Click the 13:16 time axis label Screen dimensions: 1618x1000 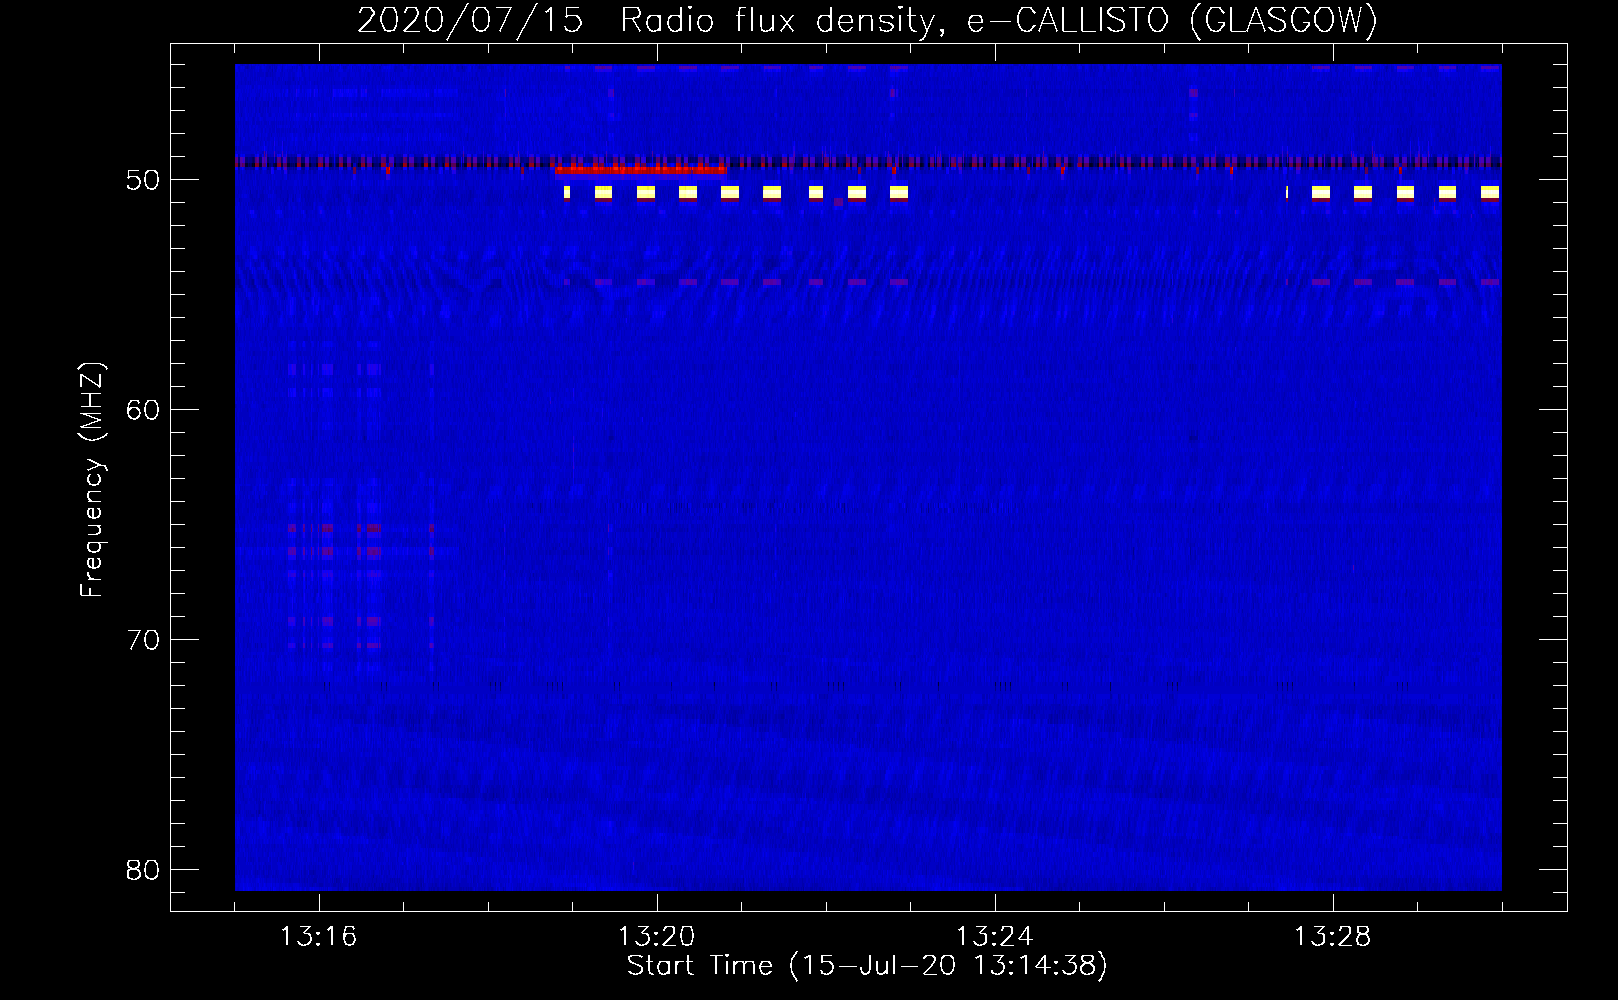point(318,937)
